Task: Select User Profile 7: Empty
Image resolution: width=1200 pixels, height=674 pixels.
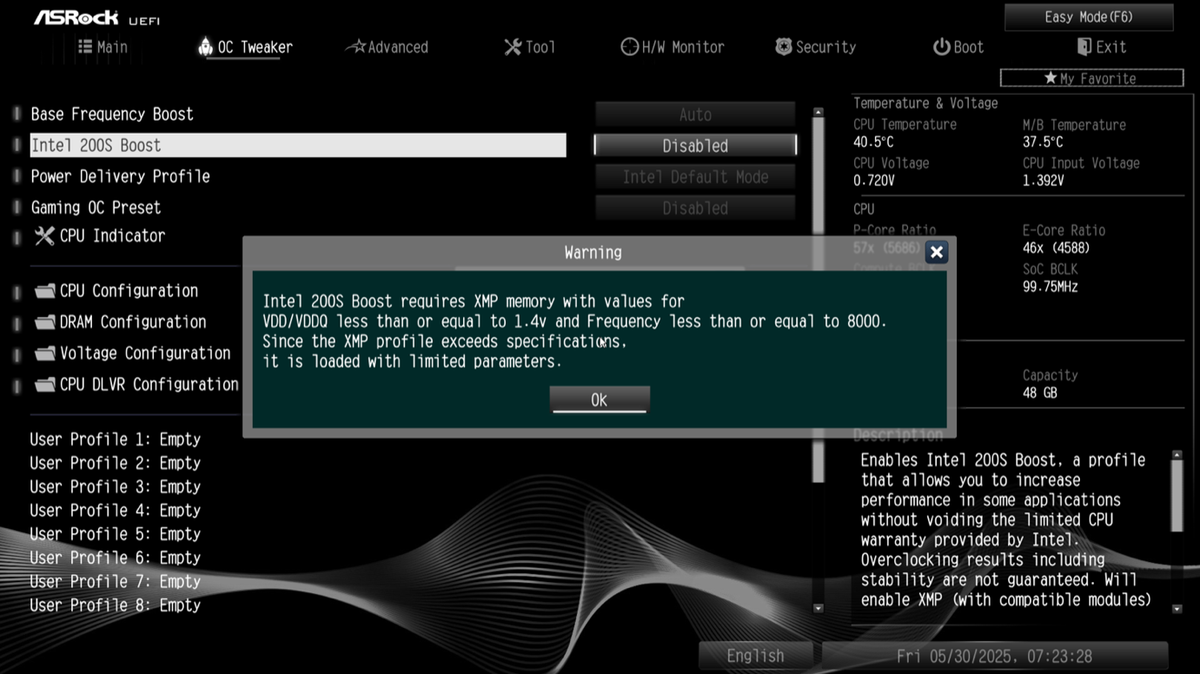Action: click(x=115, y=581)
